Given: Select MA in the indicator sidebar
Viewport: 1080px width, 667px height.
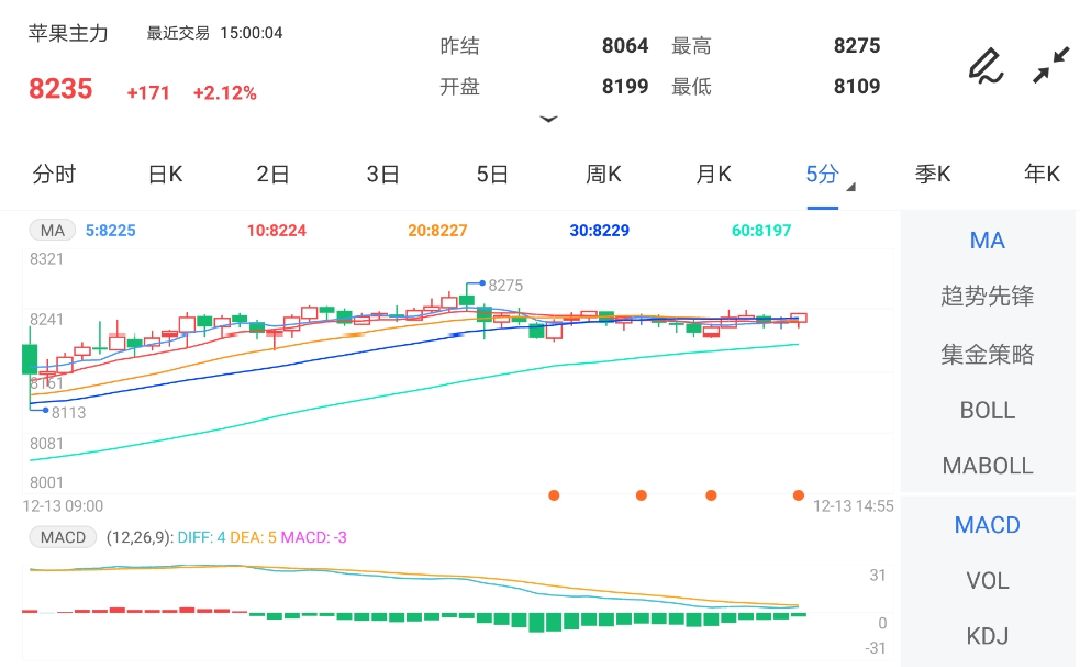Looking at the screenshot, I should point(987,240).
